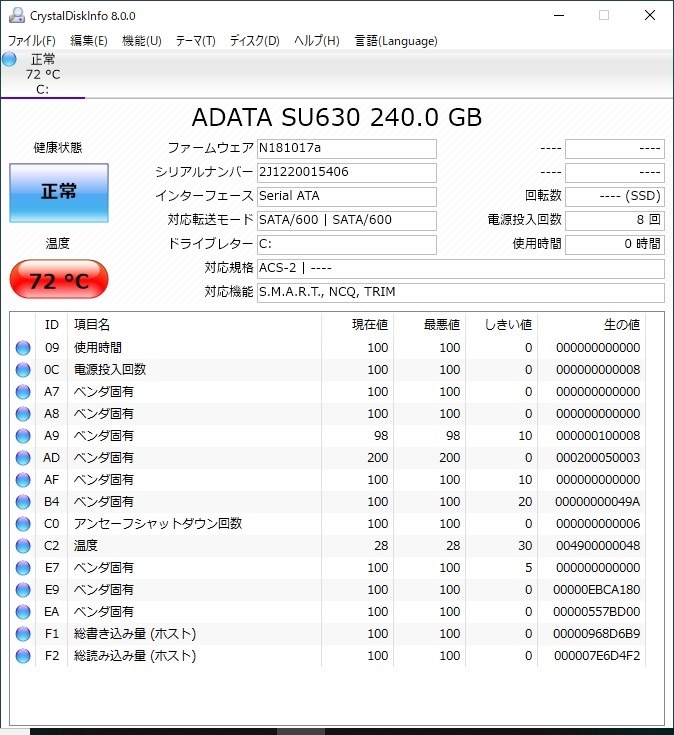Click status orb for row C0 アンセーフシャットダウン回数

(23, 524)
